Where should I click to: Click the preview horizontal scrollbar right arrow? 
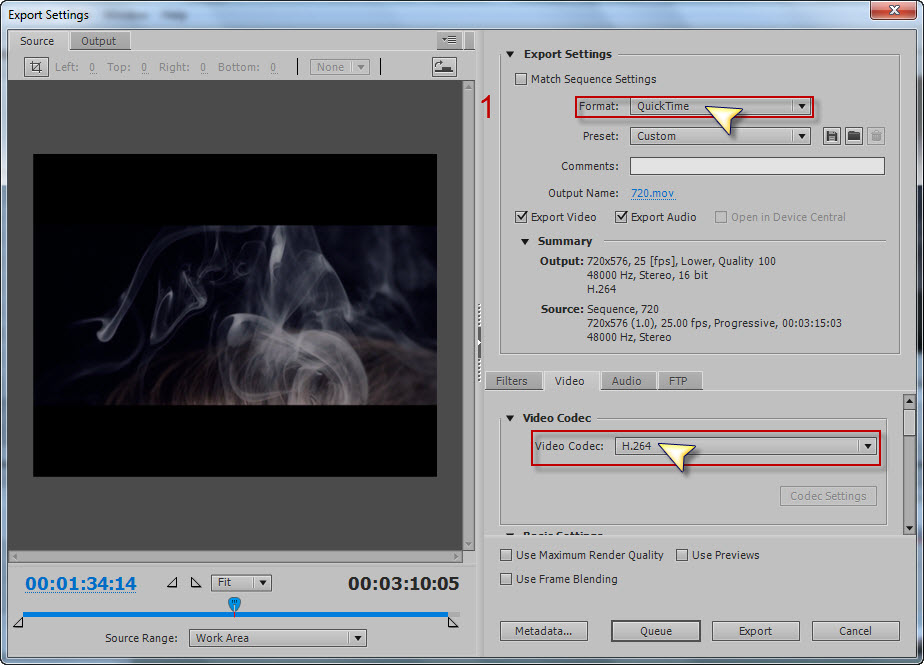456,557
